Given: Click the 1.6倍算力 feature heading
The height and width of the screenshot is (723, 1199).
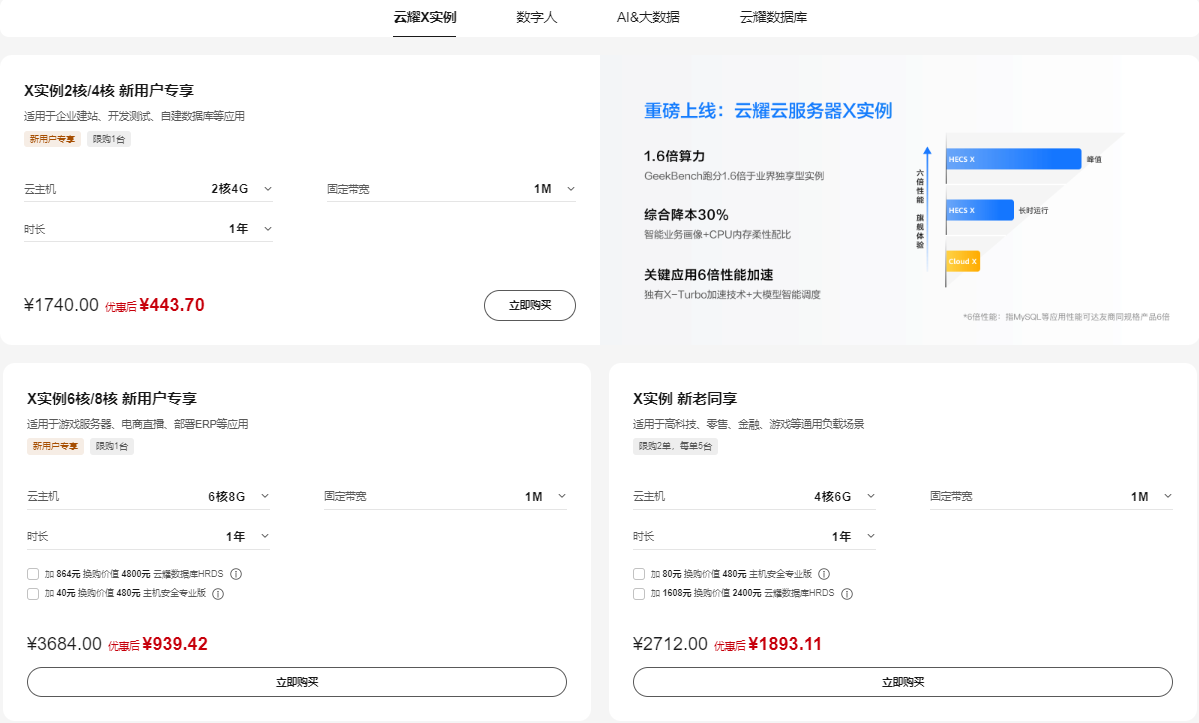Looking at the screenshot, I should 674,156.
